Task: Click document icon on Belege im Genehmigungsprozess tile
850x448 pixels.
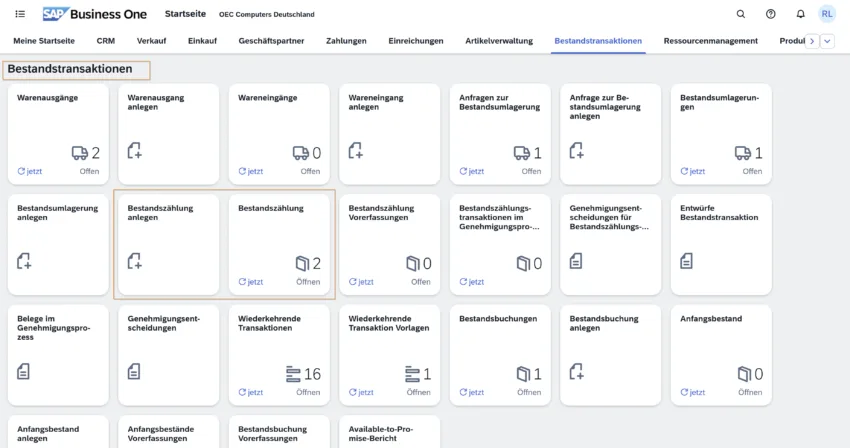Action: click(x=23, y=372)
